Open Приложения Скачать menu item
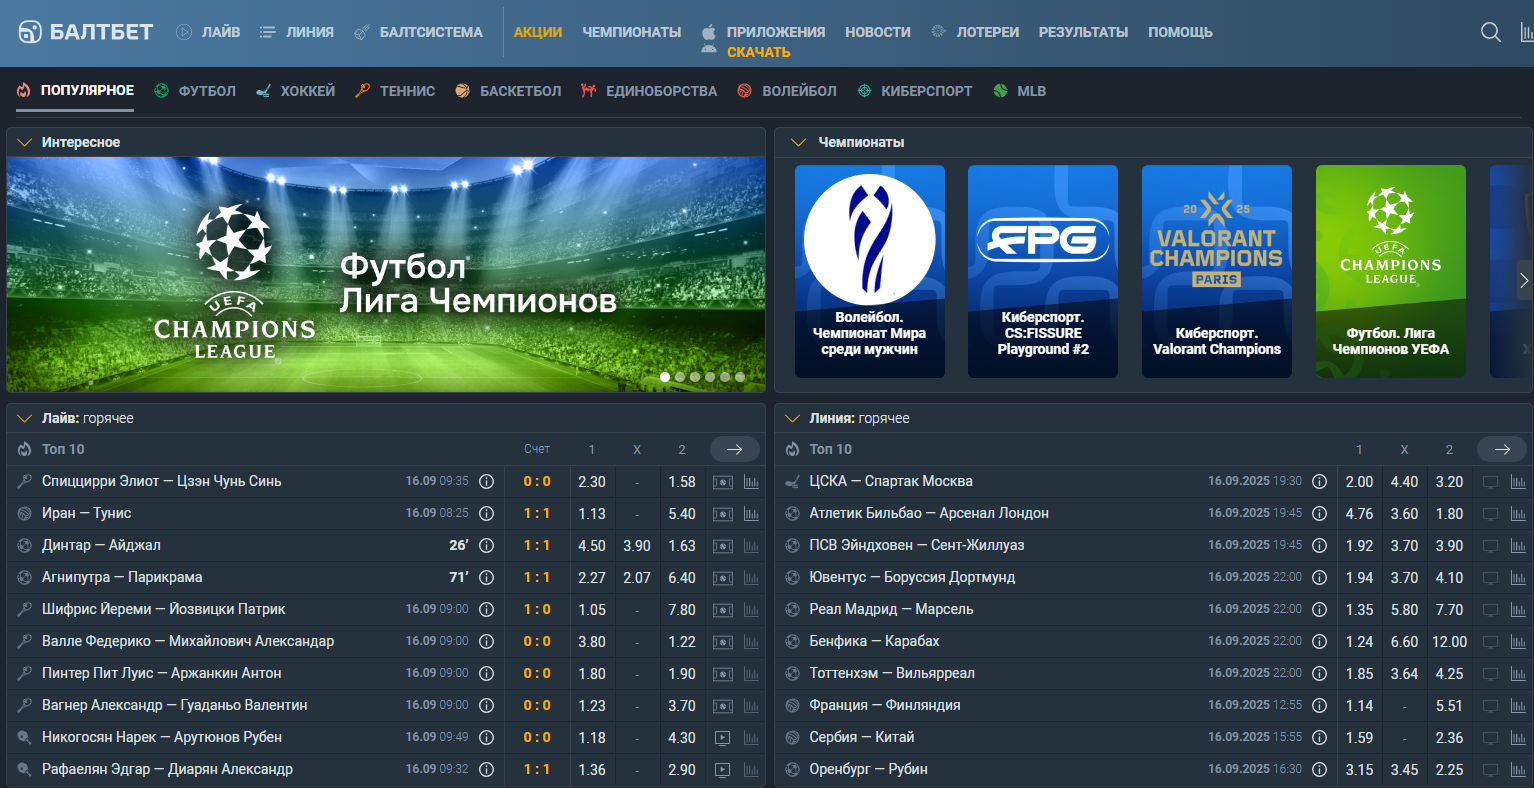Image resolution: width=1534 pixels, height=788 pixels. click(x=764, y=41)
